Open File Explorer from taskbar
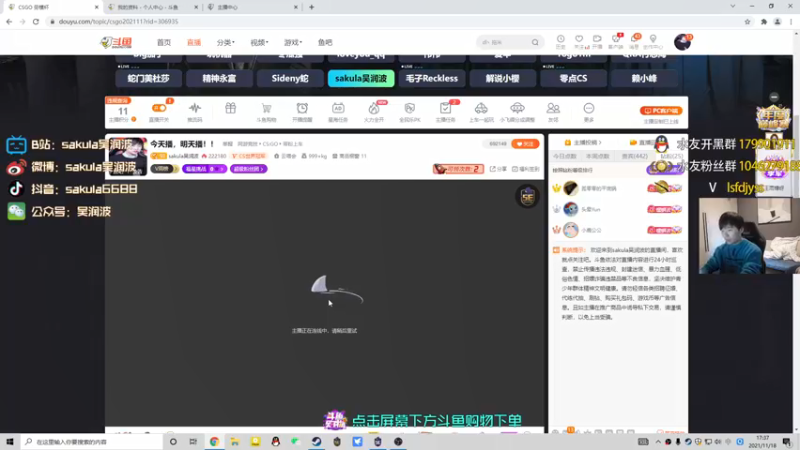The width and height of the screenshot is (800, 450). pos(235,442)
